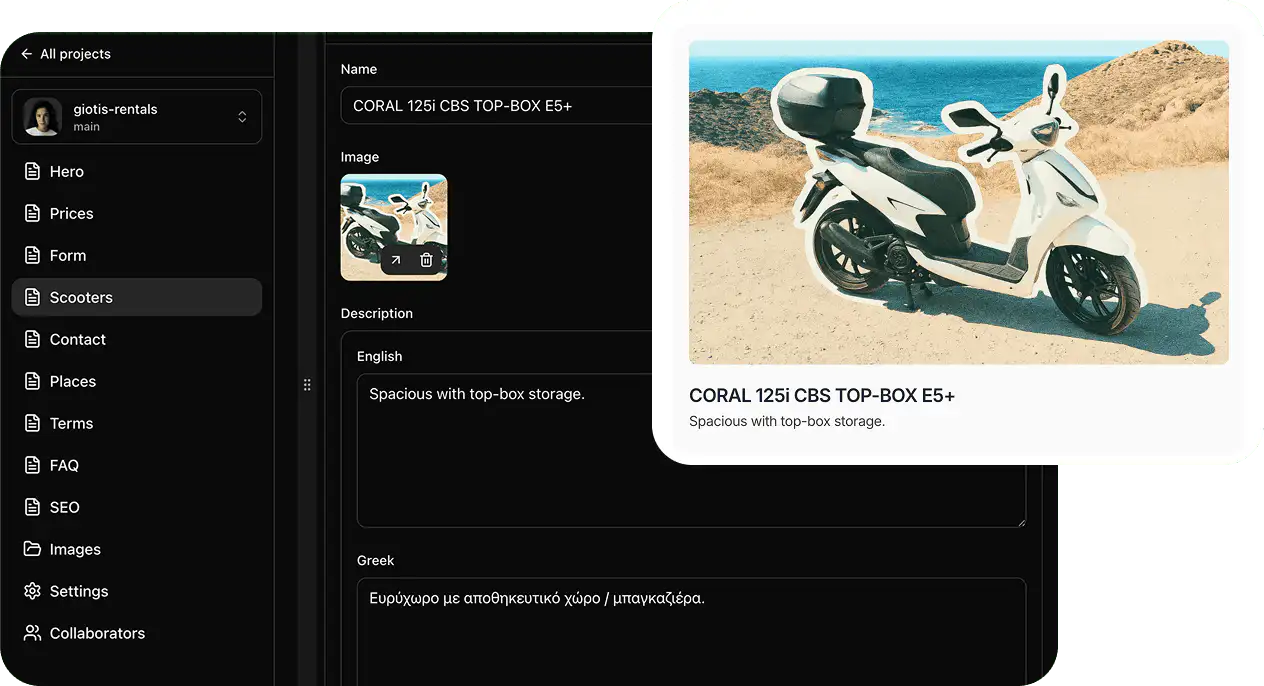Click the Form document icon
This screenshot has width=1264, height=686.
[33, 256]
